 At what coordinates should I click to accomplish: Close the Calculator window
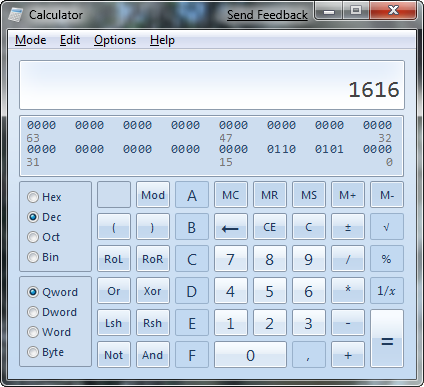394,11
